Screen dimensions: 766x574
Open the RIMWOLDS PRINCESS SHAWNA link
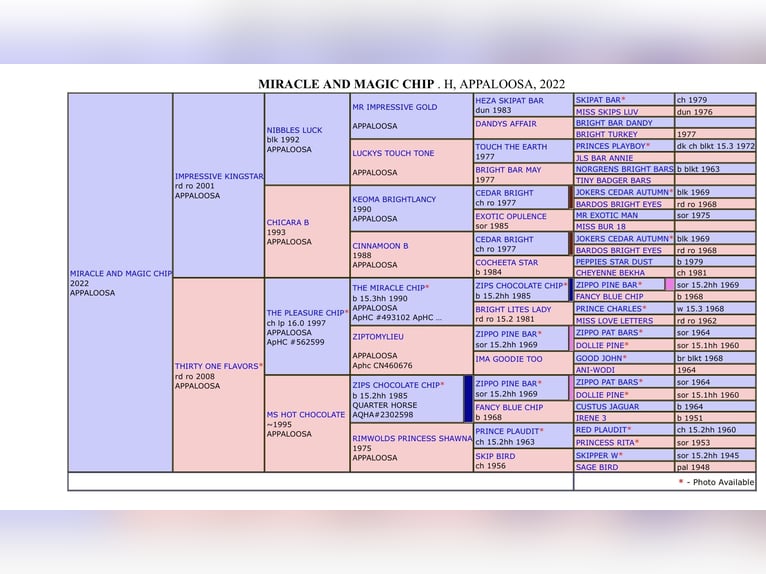click(x=412, y=438)
